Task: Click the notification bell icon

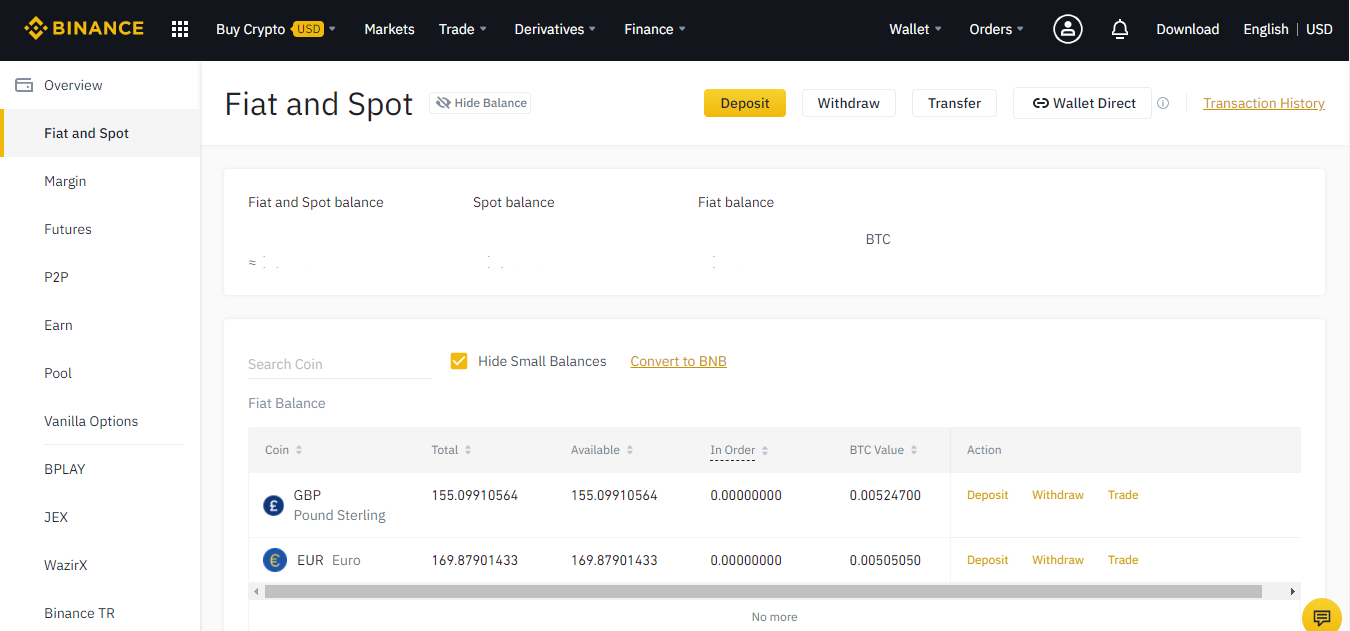Action: 1120,30
